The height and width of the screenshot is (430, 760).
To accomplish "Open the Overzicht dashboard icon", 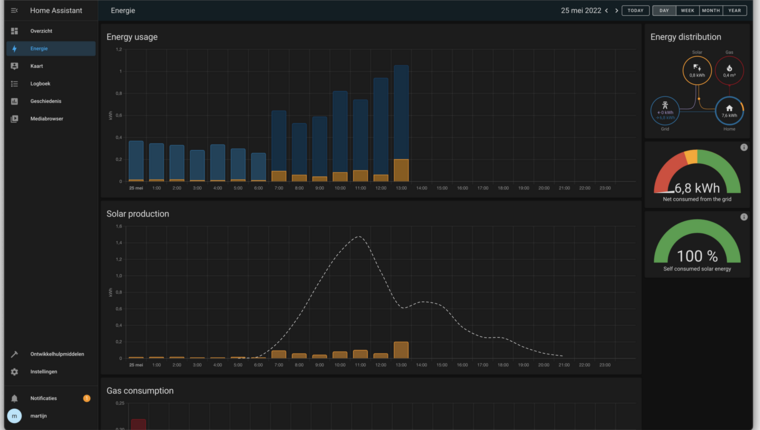I will [14, 31].
